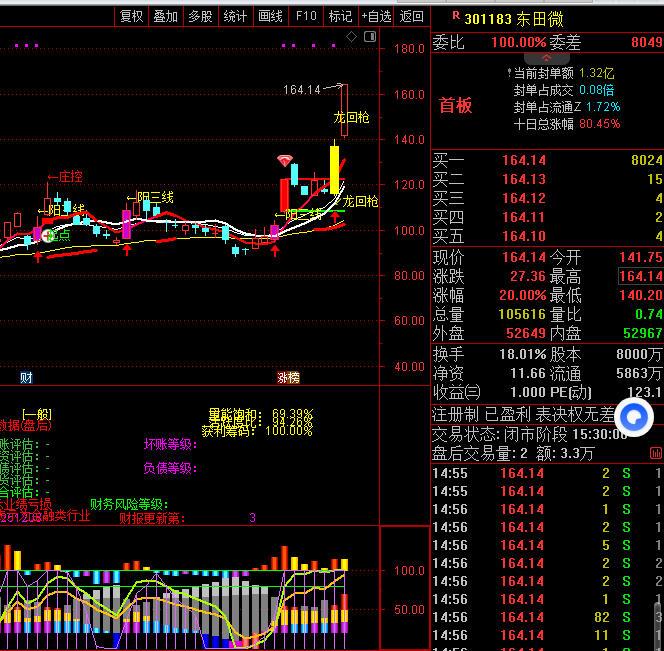Click the diamond icon above chart
Viewport: 664px width, 651px height.
pyautogui.click(x=351, y=37)
